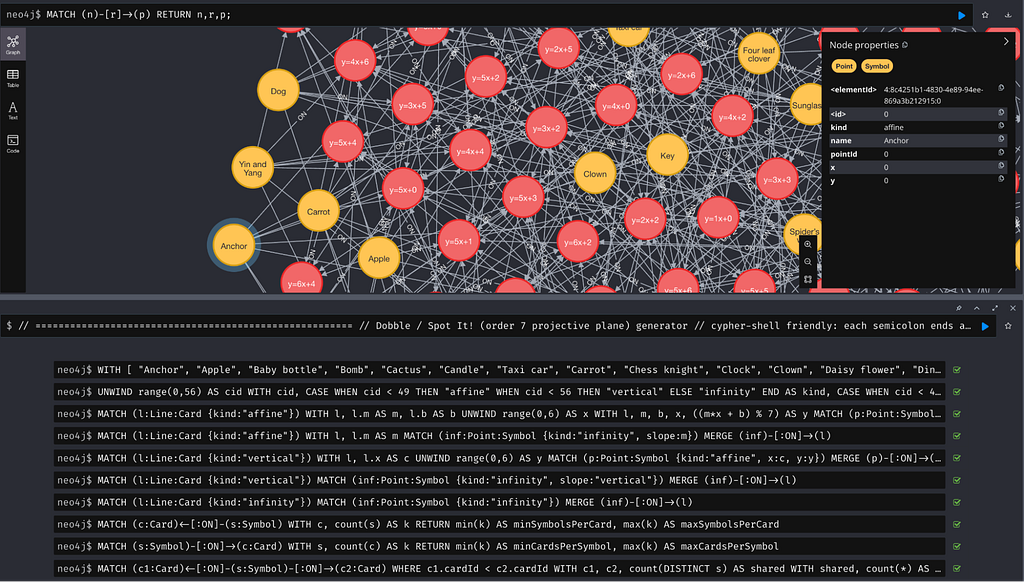The image size is (1024, 582).
Task: Open the Text view tab
Action: tap(13, 111)
